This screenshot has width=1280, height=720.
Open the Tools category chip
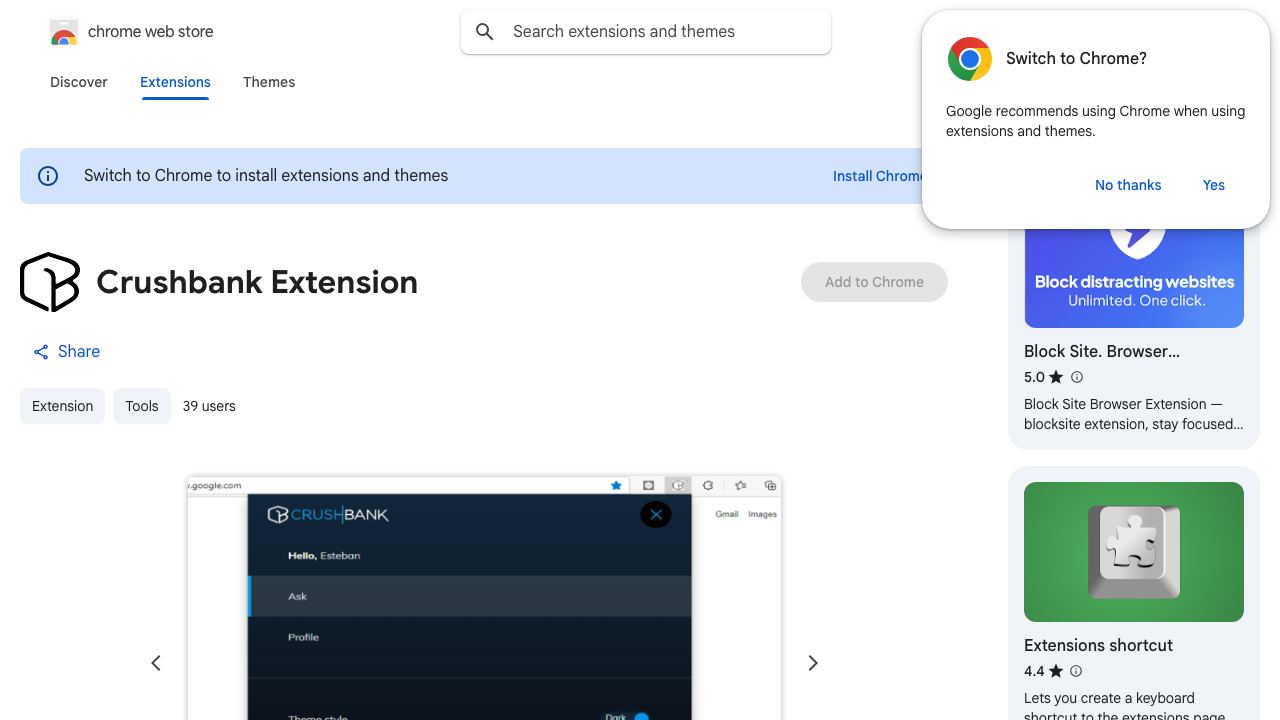[142, 406]
